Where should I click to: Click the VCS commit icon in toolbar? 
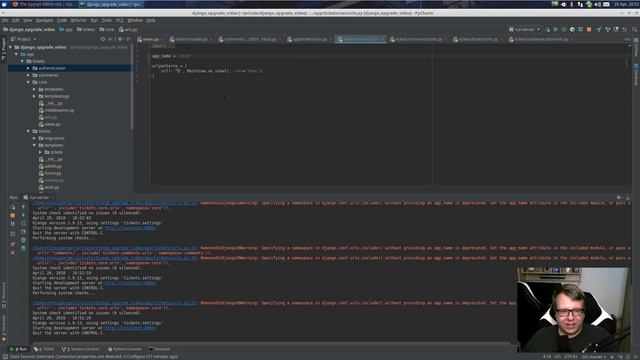[x=607, y=29]
